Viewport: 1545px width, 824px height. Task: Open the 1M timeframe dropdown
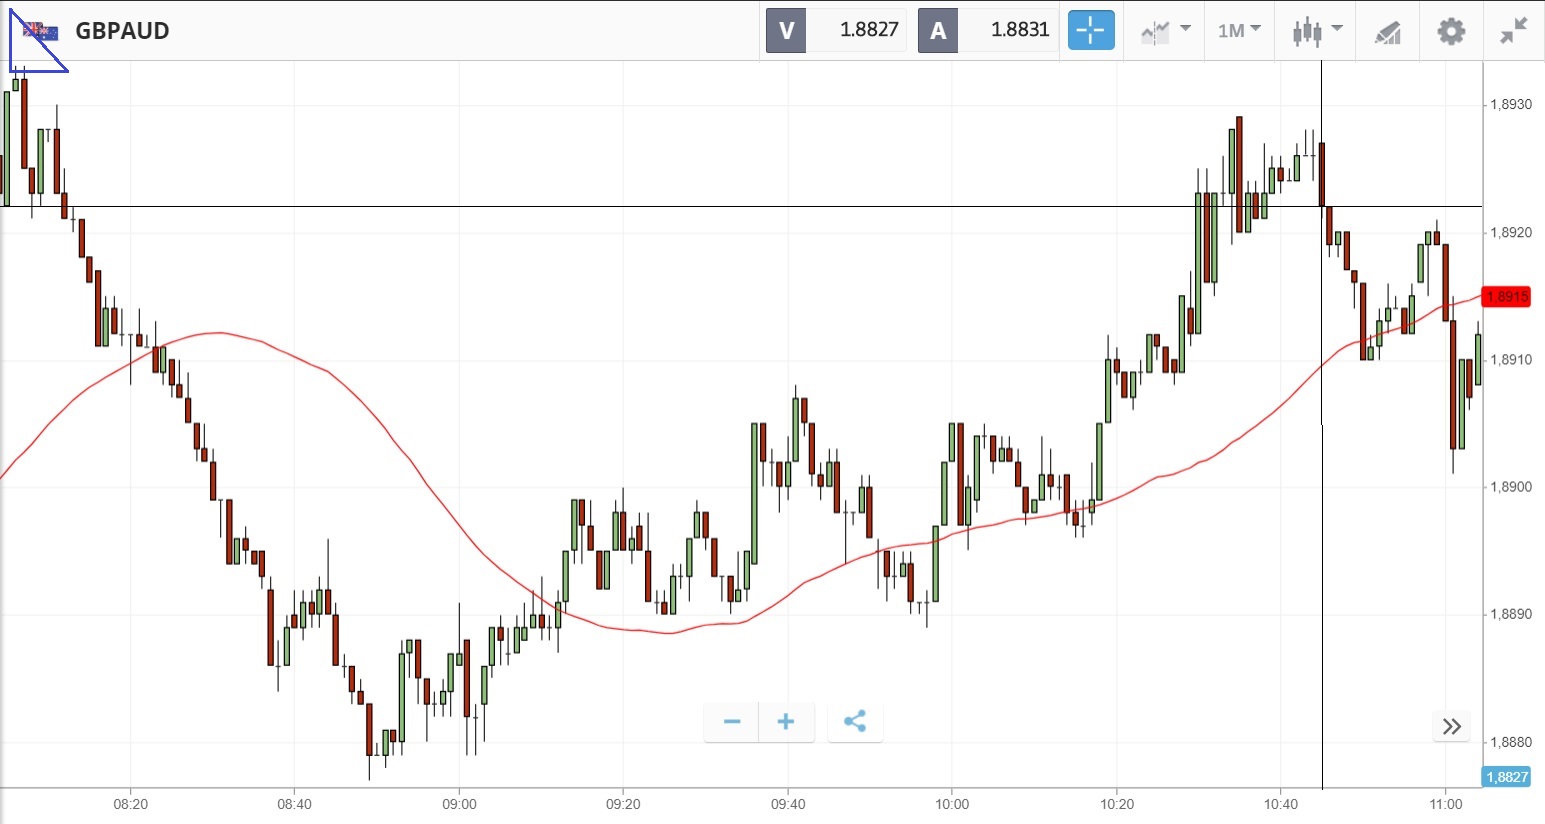pyautogui.click(x=1239, y=31)
